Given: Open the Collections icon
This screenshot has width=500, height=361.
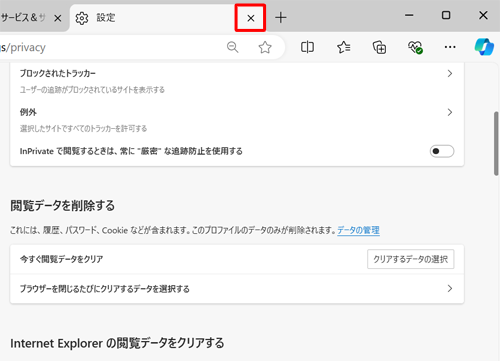Looking at the screenshot, I should click(379, 47).
